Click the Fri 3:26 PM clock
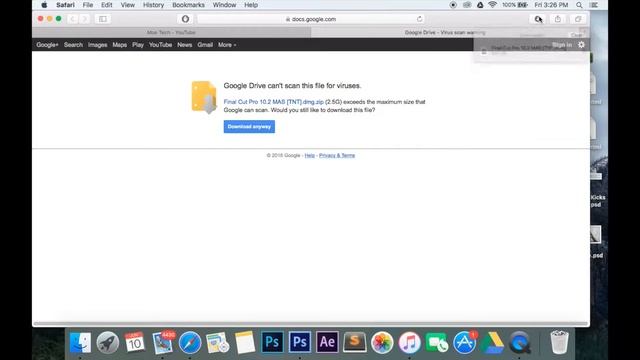Image resolution: width=640 pixels, height=360 pixels. click(551, 5)
